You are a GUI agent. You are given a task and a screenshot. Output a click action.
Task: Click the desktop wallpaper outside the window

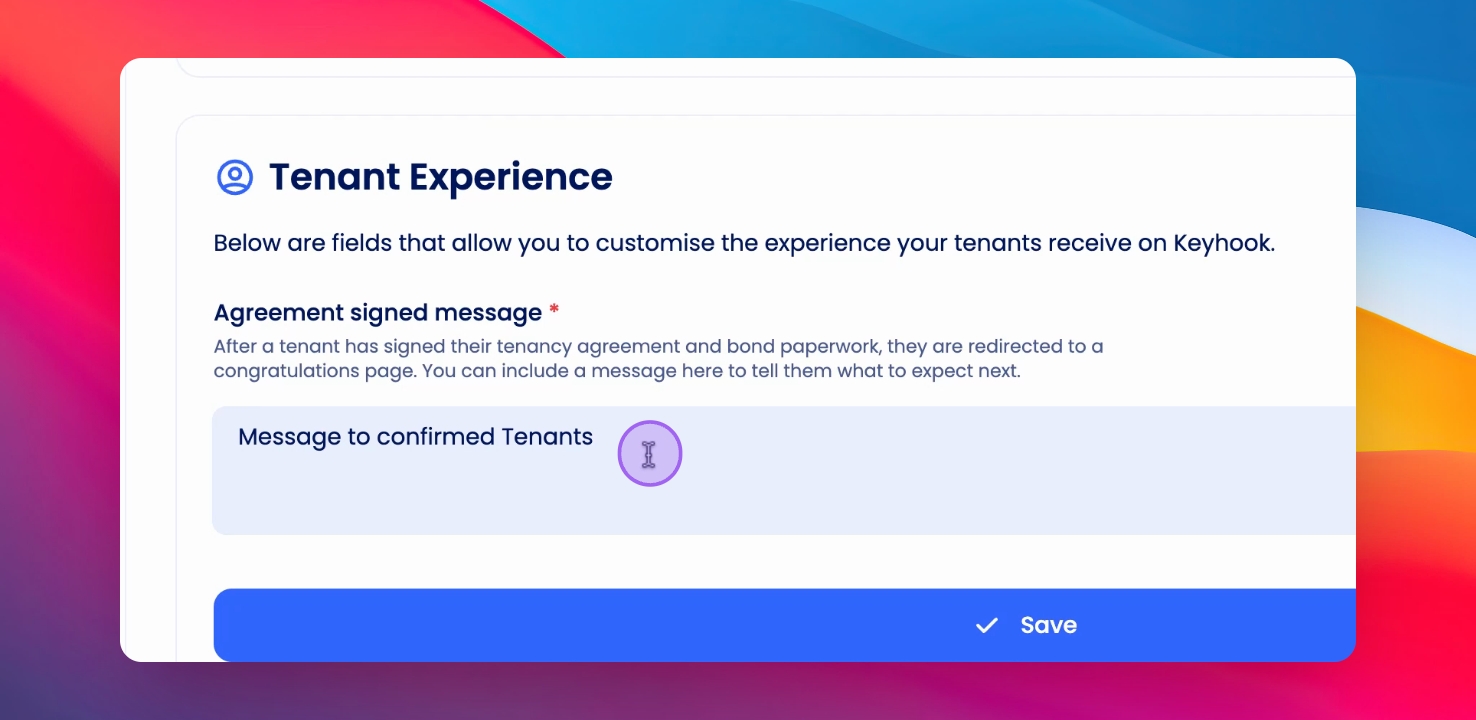(60, 400)
